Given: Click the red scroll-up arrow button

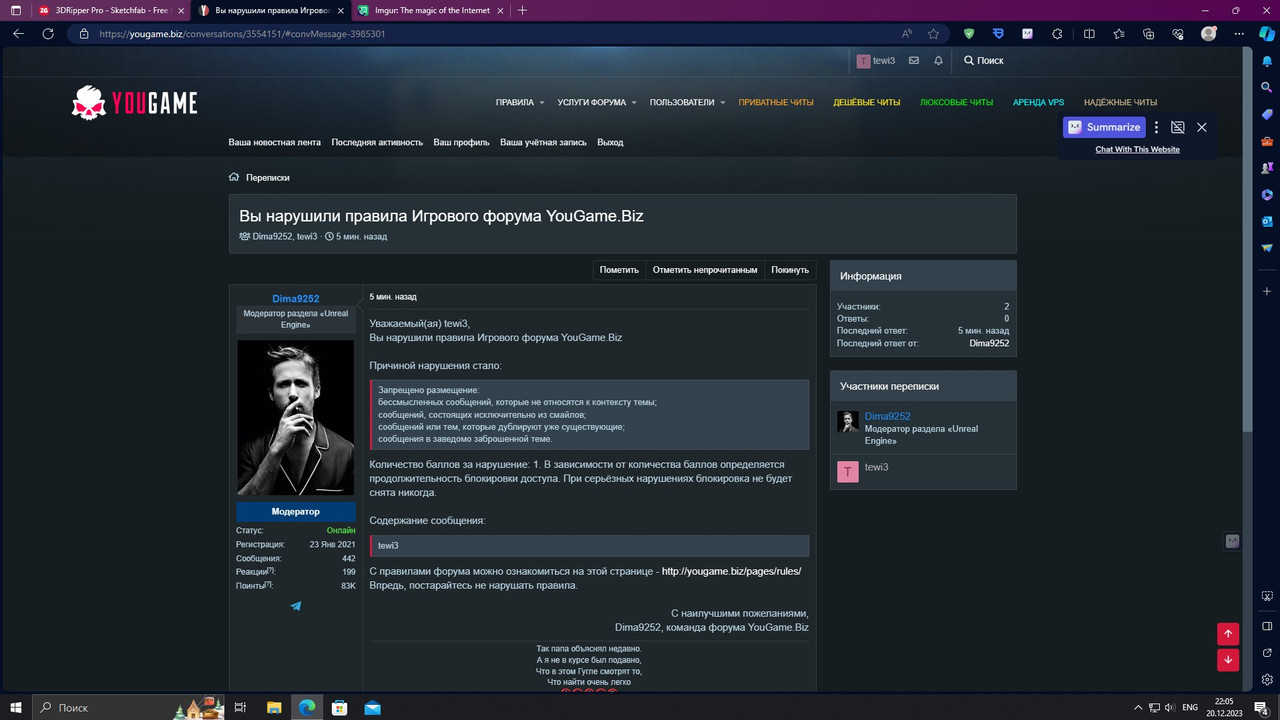Looking at the screenshot, I should pos(1228,633).
